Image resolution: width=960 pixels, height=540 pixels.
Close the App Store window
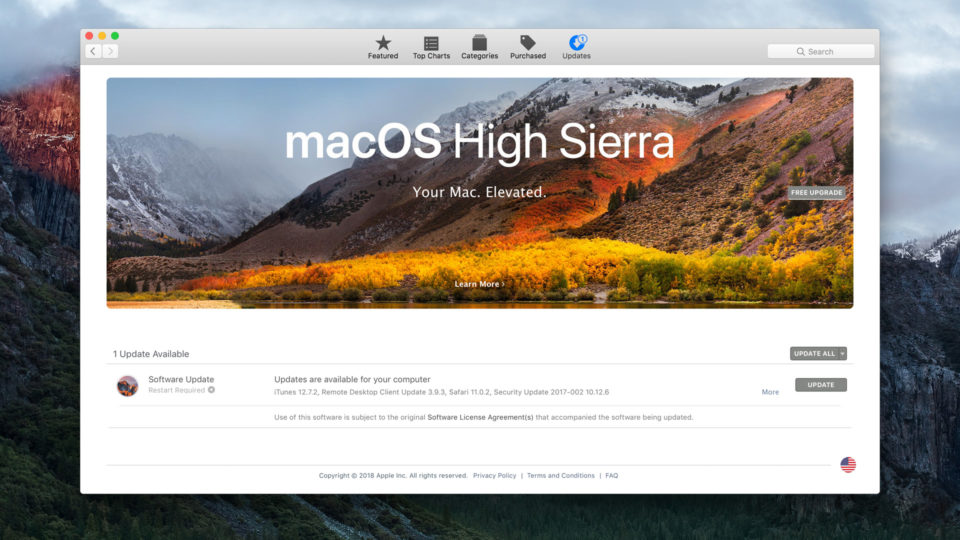click(89, 36)
